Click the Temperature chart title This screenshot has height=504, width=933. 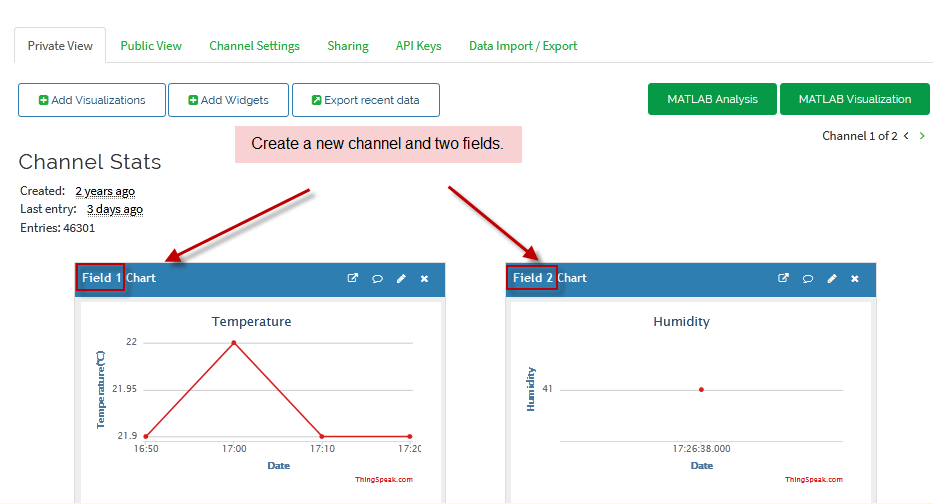tap(252, 321)
